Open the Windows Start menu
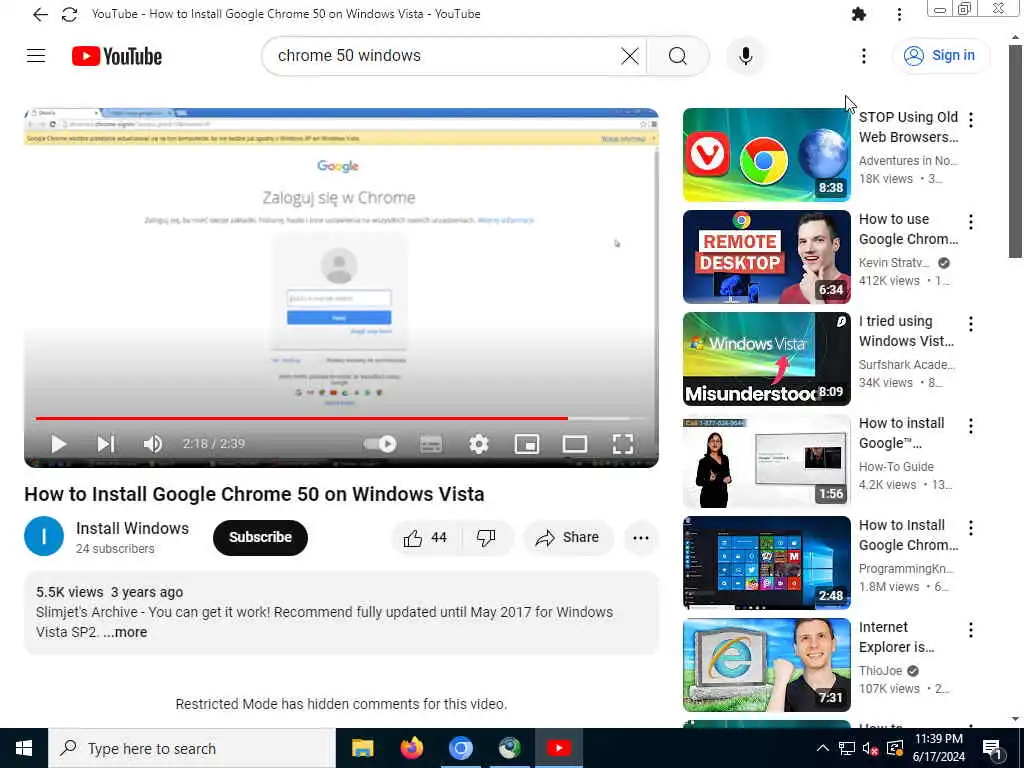The width and height of the screenshot is (1024, 768). click(x=24, y=748)
